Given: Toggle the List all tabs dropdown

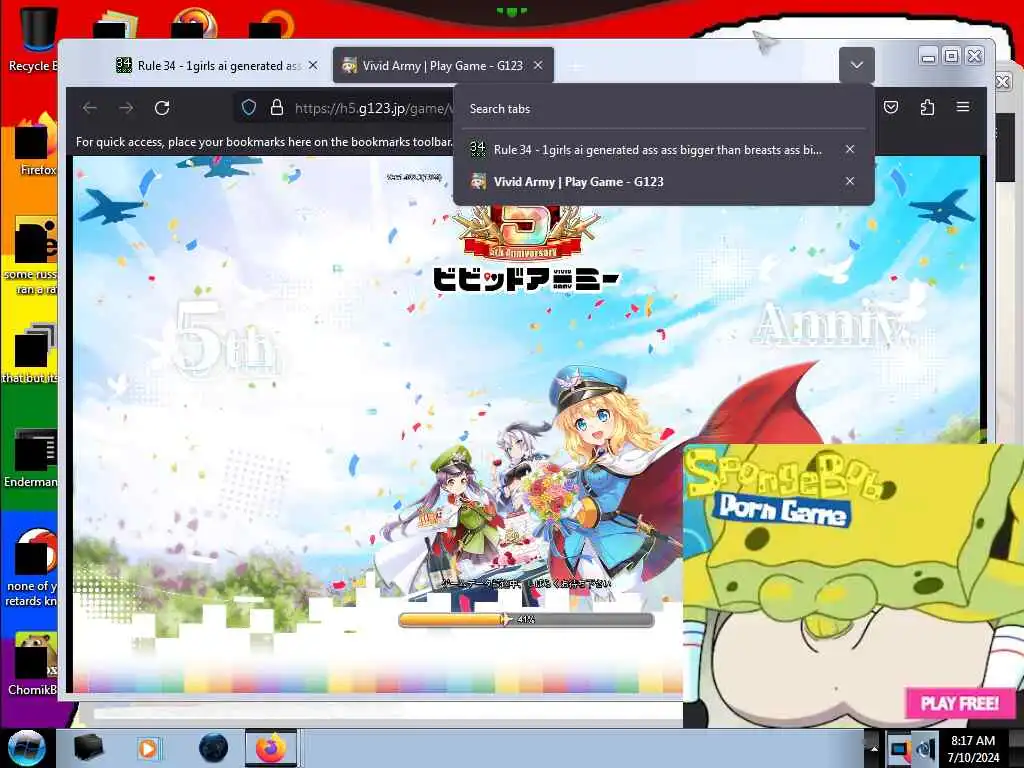Looking at the screenshot, I should point(857,65).
